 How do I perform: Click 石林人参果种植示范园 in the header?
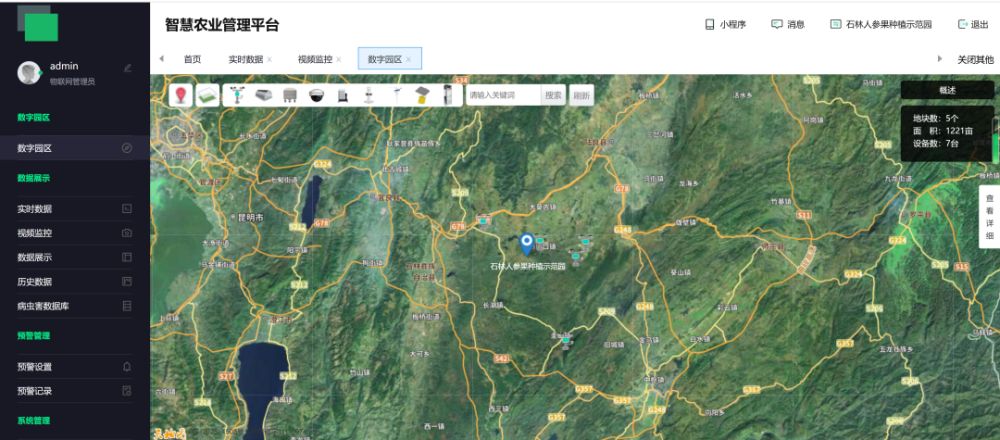(881, 24)
